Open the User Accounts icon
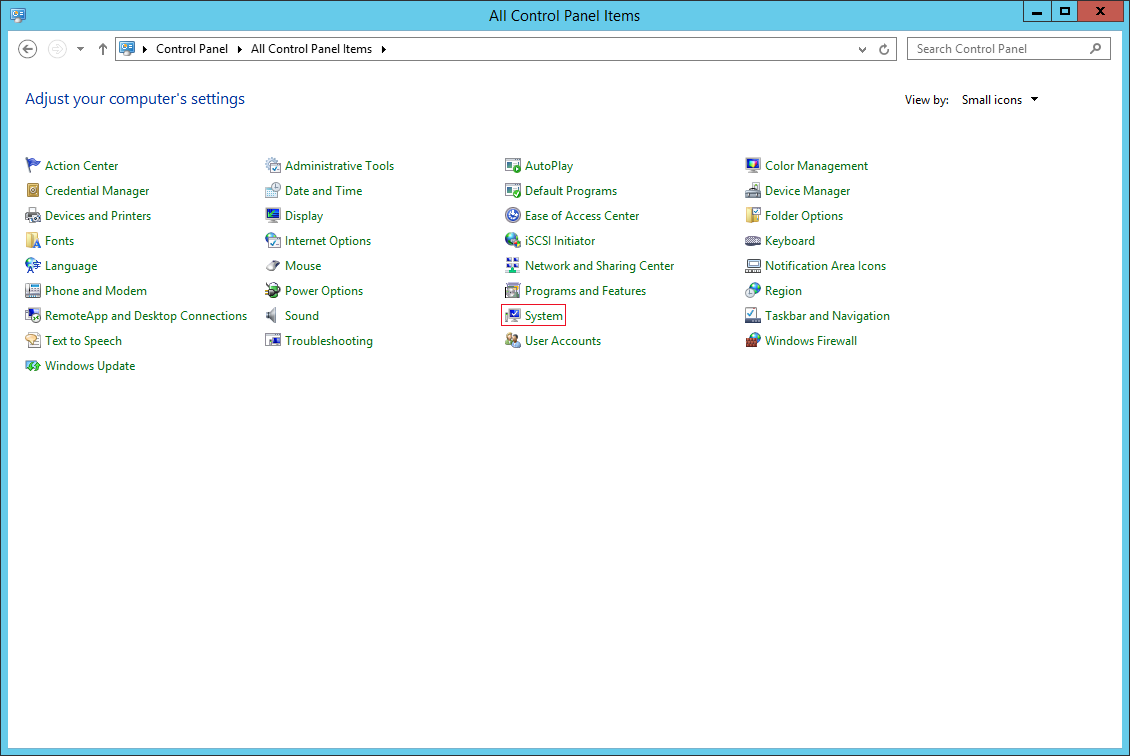This screenshot has height=756, width=1130. pyautogui.click(x=512, y=340)
